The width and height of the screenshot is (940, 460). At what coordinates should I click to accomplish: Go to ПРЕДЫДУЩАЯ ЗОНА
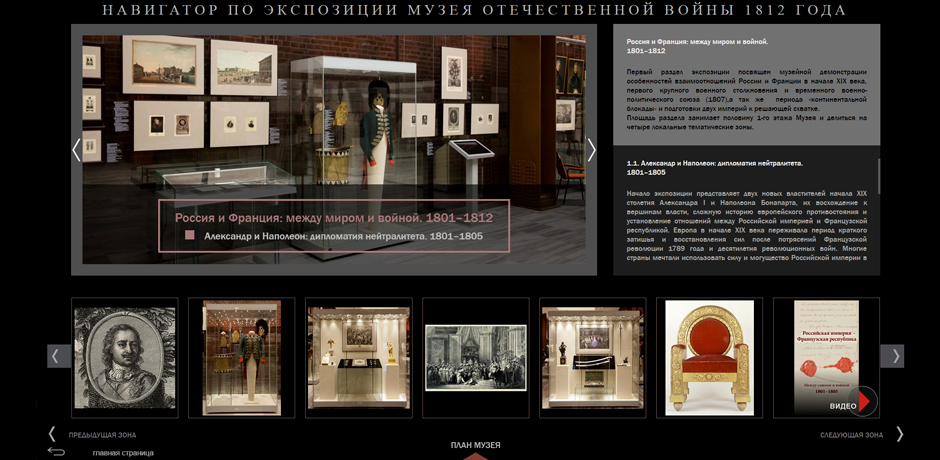[x=102, y=435]
